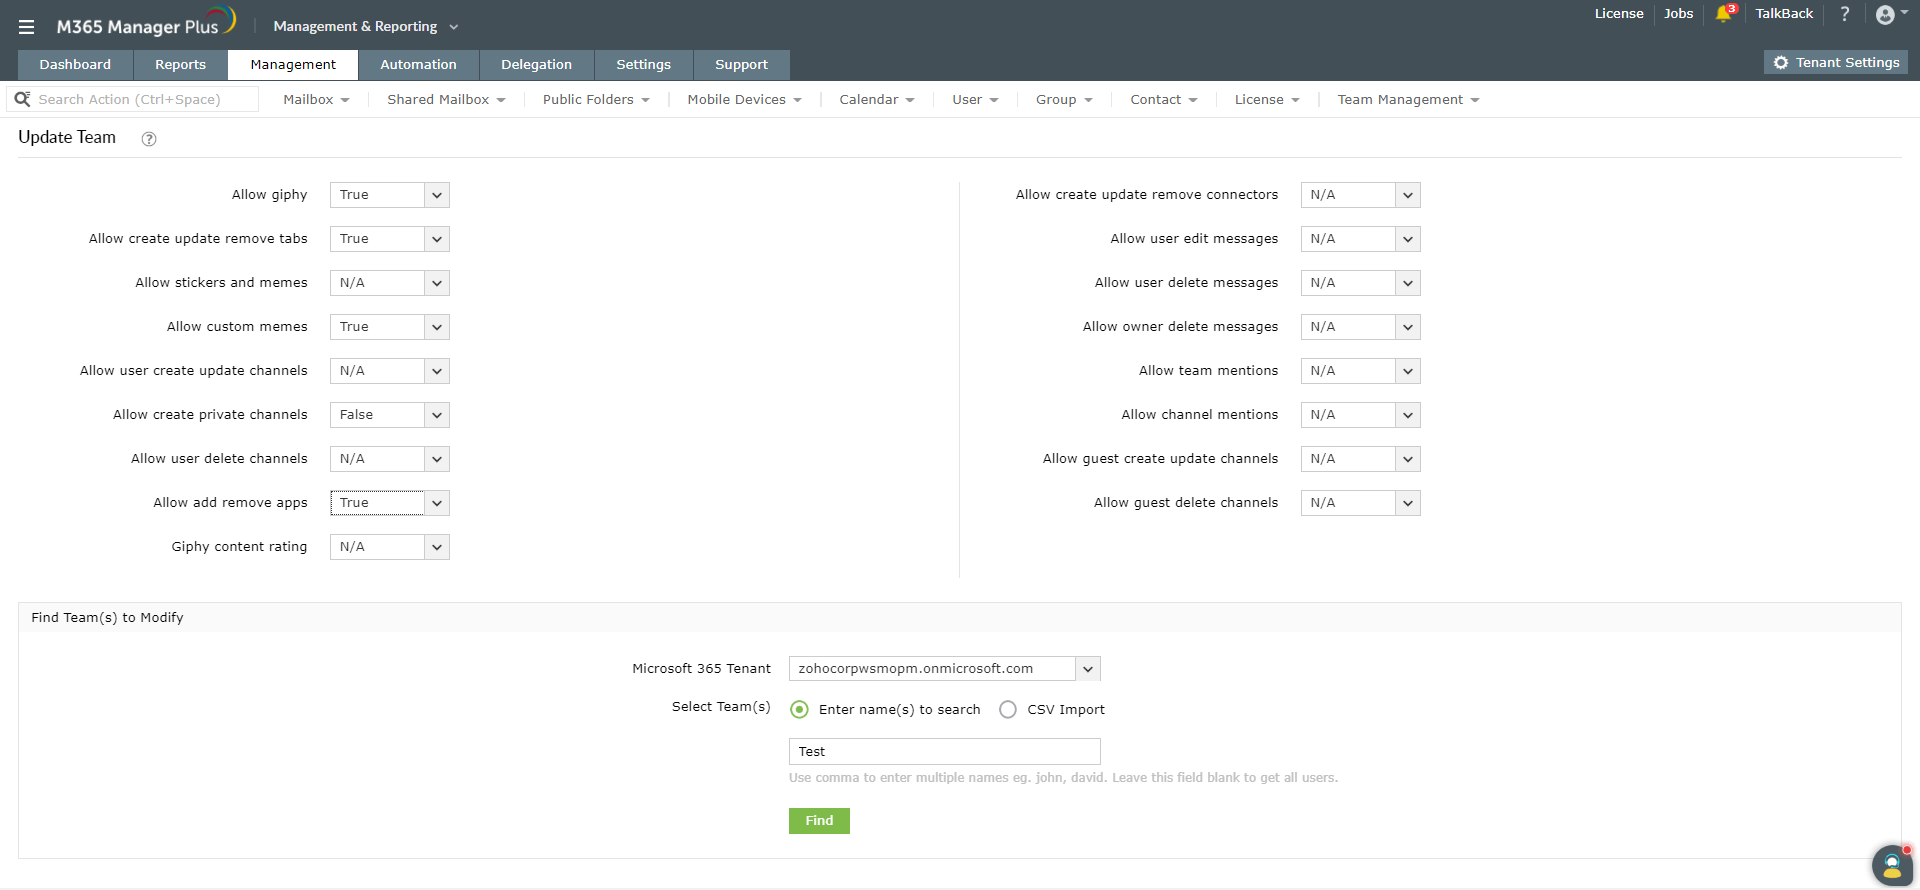Click the search magnifier icon
Screen dimensions: 1920x890
(x=22, y=99)
